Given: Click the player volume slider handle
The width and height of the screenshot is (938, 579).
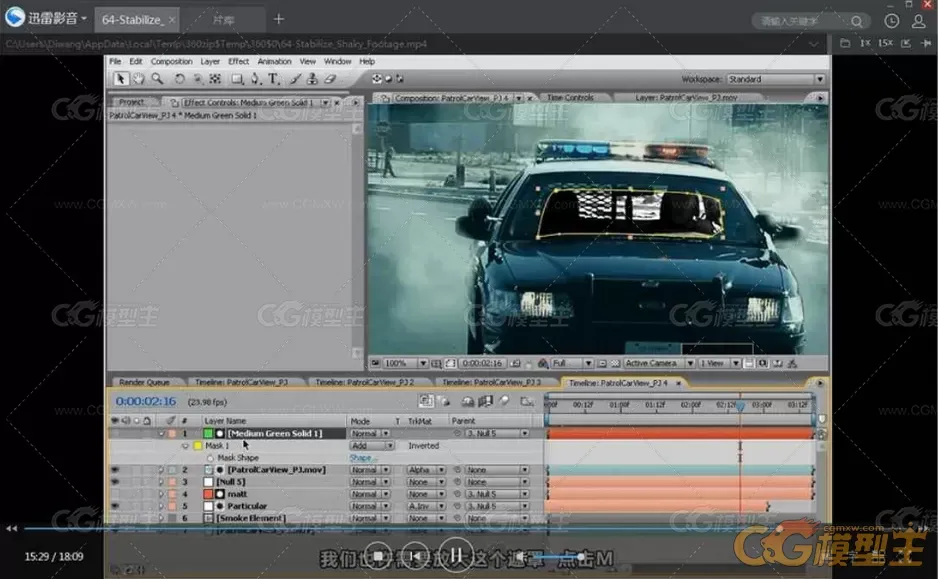Looking at the screenshot, I should [581, 557].
